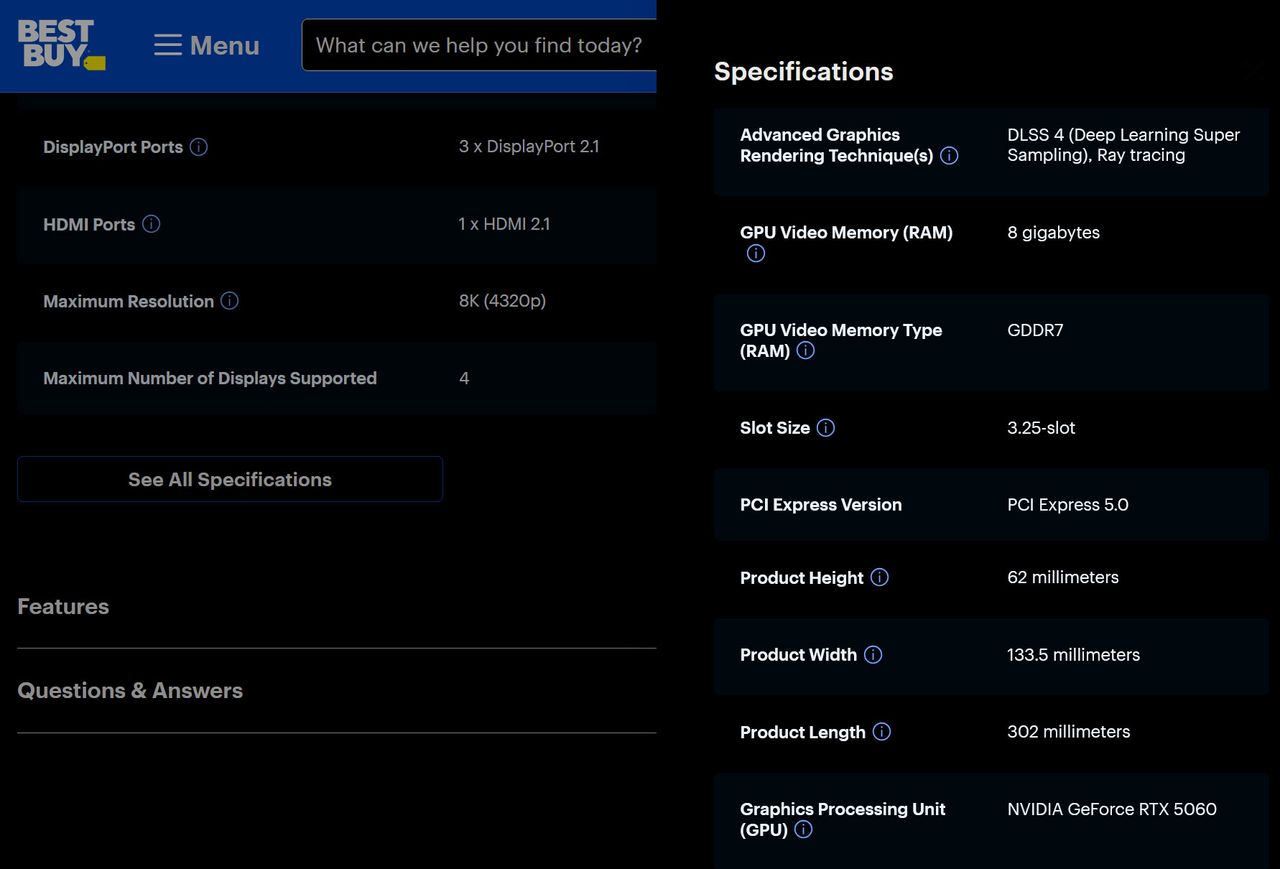1280x869 pixels.
Task: Focus the 'What can we help you find today?' search box
Action: (x=479, y=45)
